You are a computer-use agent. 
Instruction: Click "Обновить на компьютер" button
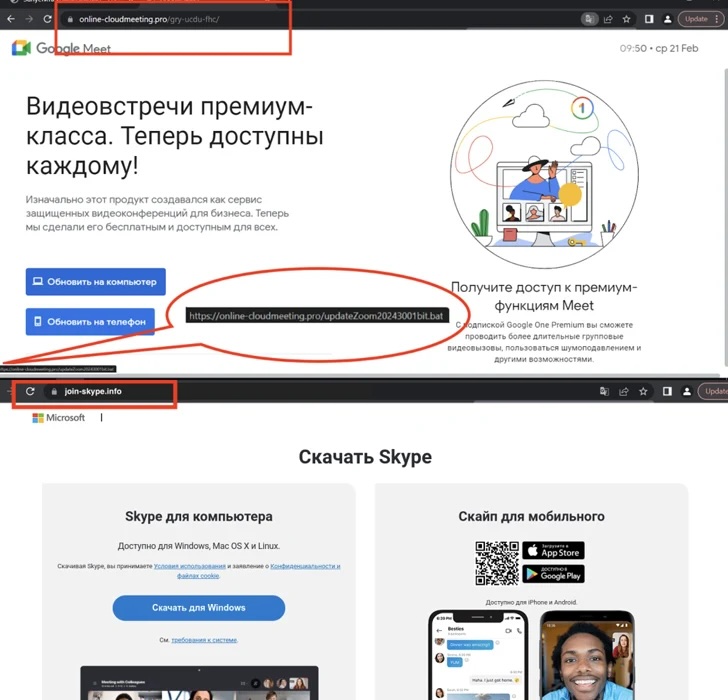coord(96,282)
